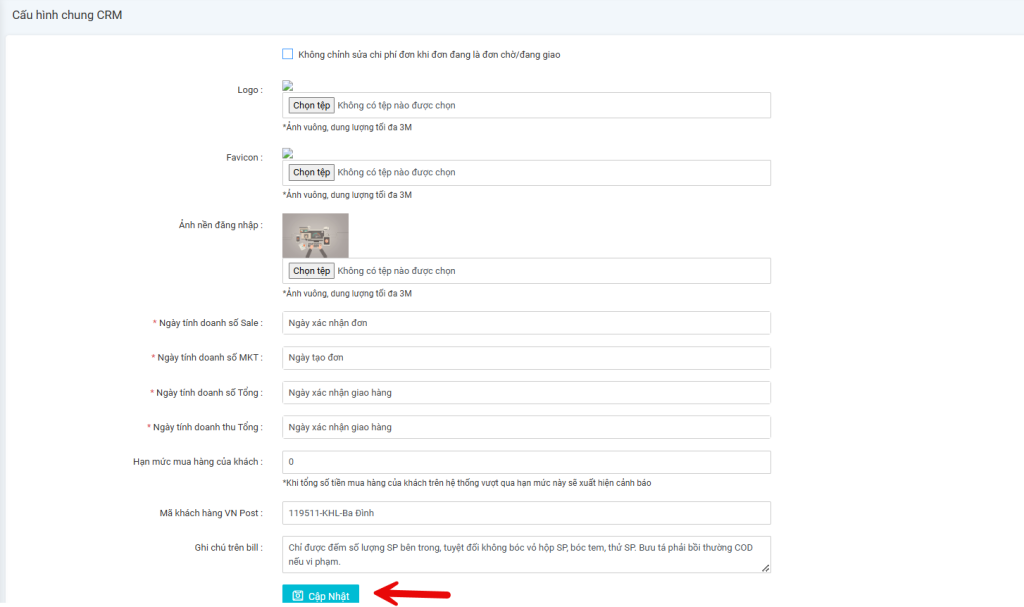
Task: Click the broken Logo image preview icon
Action: tap(288, 86)
